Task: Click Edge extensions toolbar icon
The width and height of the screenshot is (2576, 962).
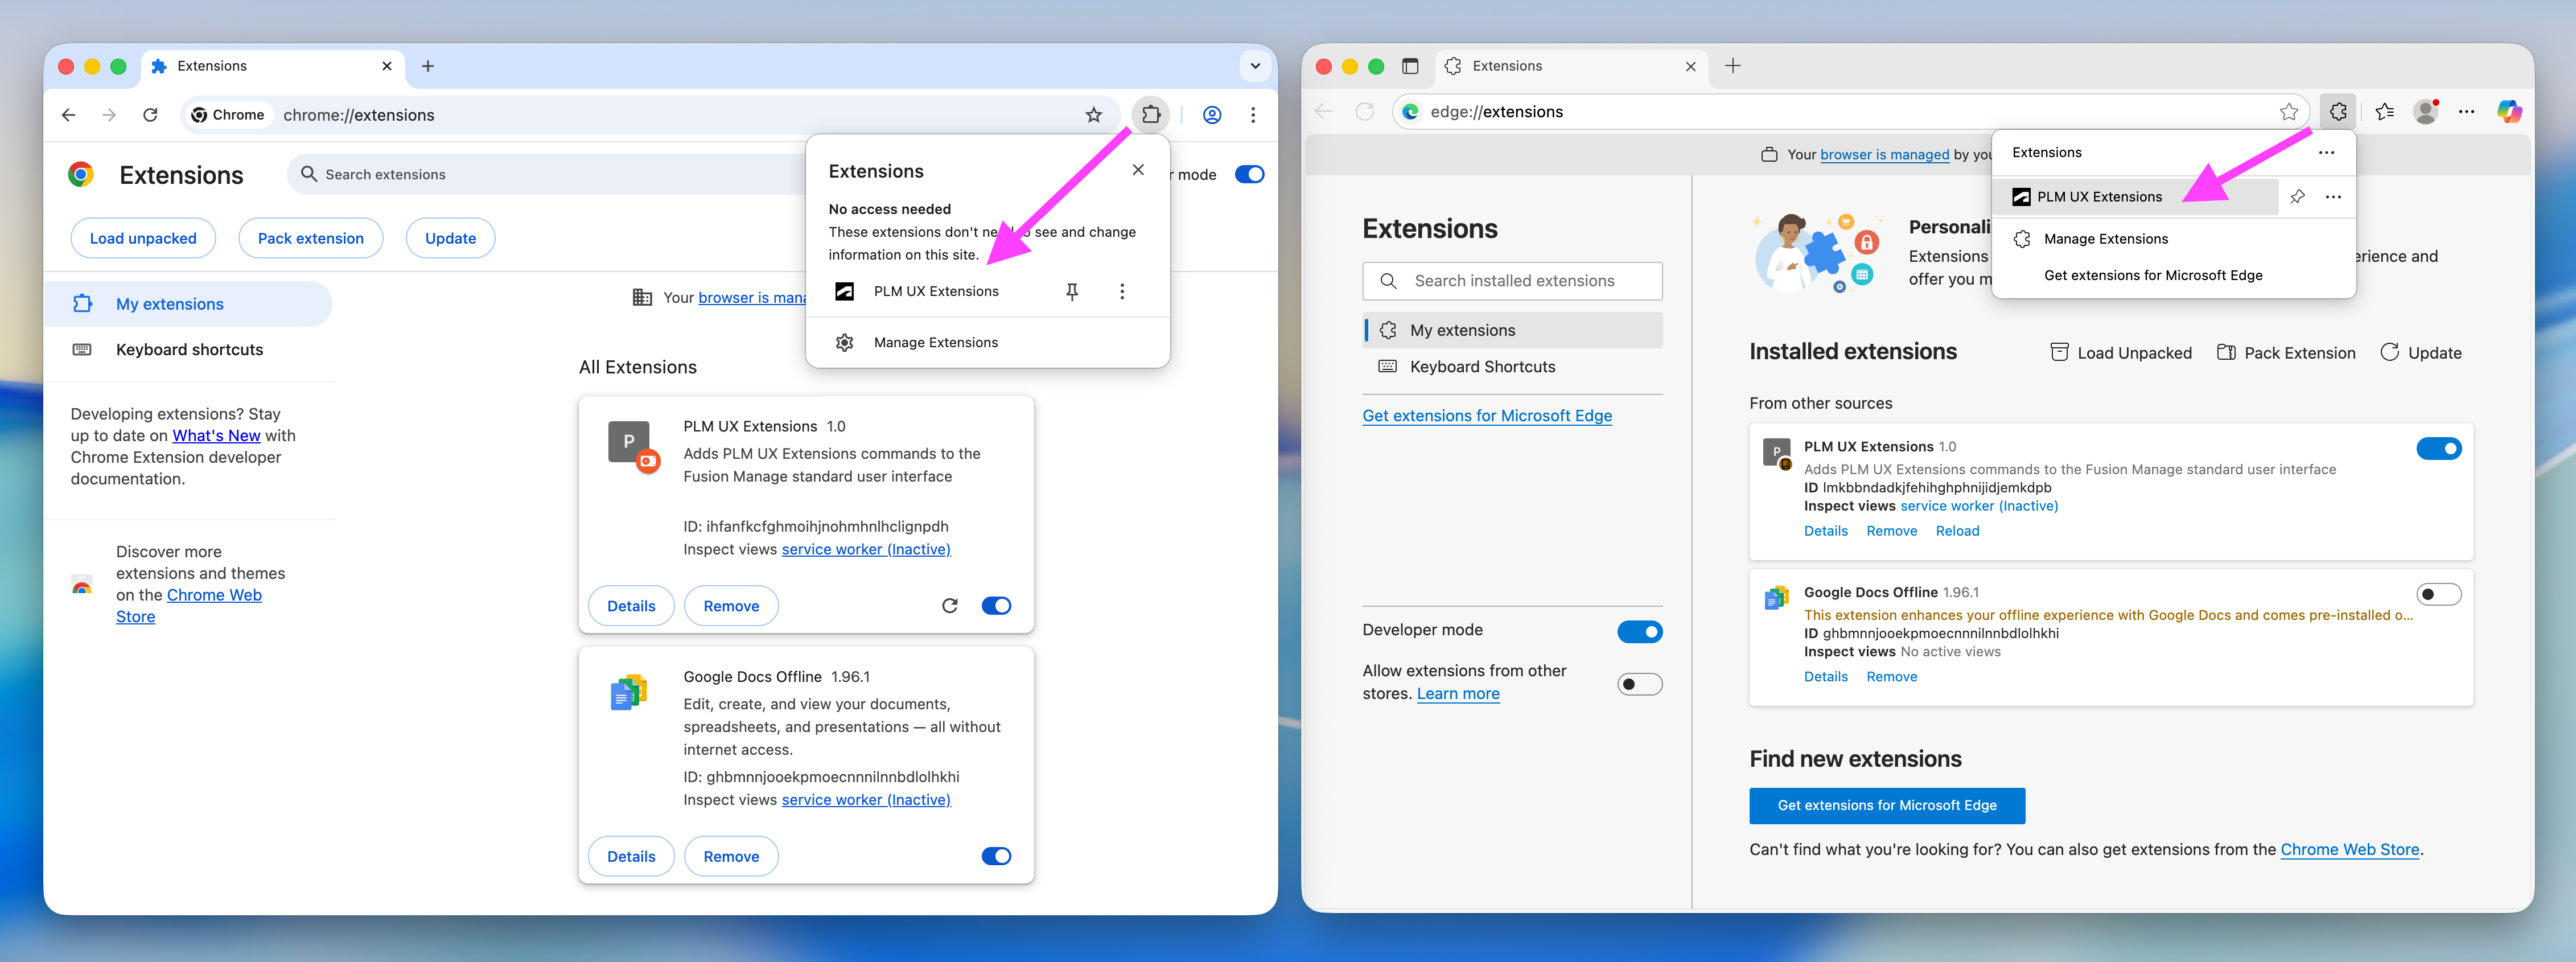Action: coord(2337,112)
